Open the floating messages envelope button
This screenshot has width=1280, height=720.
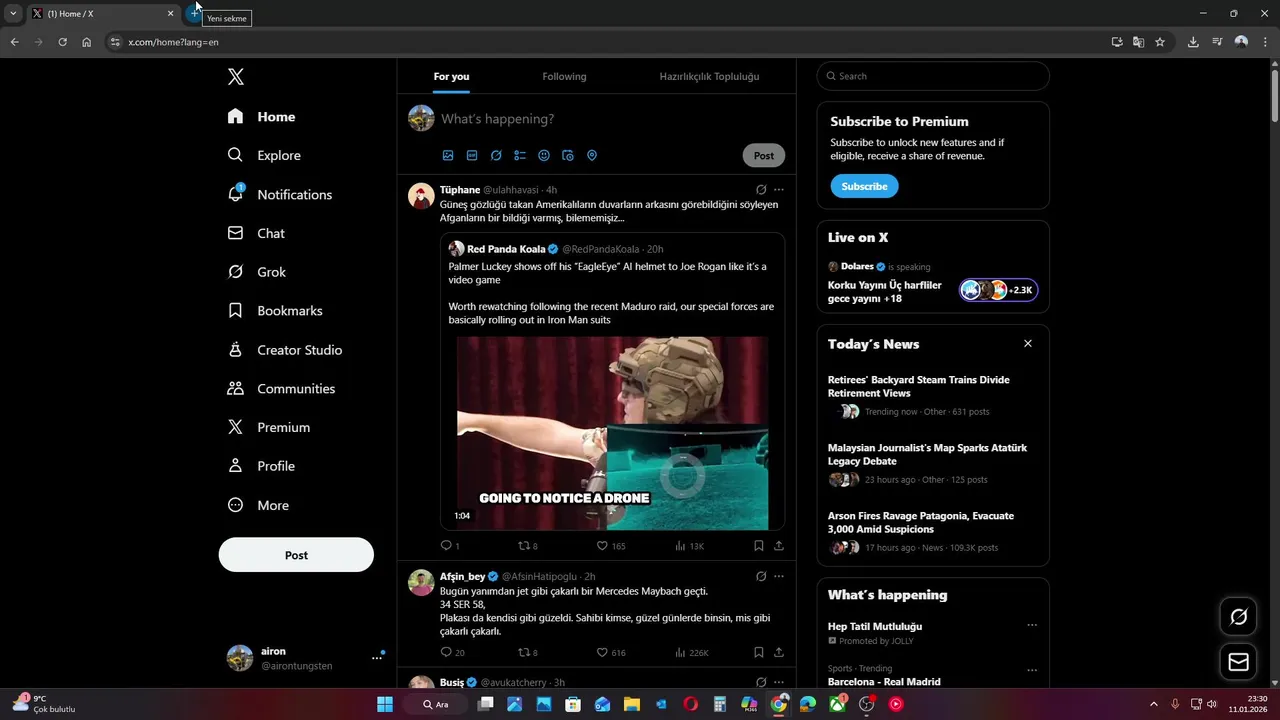(x=1238, y=662)
